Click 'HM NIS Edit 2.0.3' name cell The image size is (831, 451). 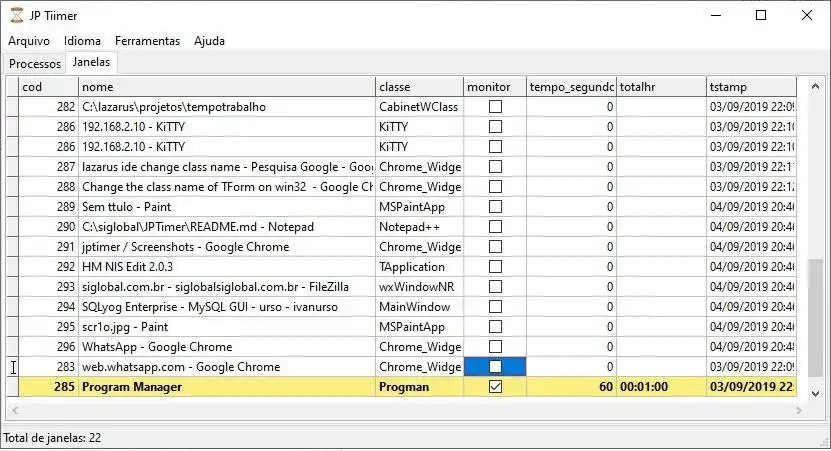pyautogui.click(x=227, y=267)
